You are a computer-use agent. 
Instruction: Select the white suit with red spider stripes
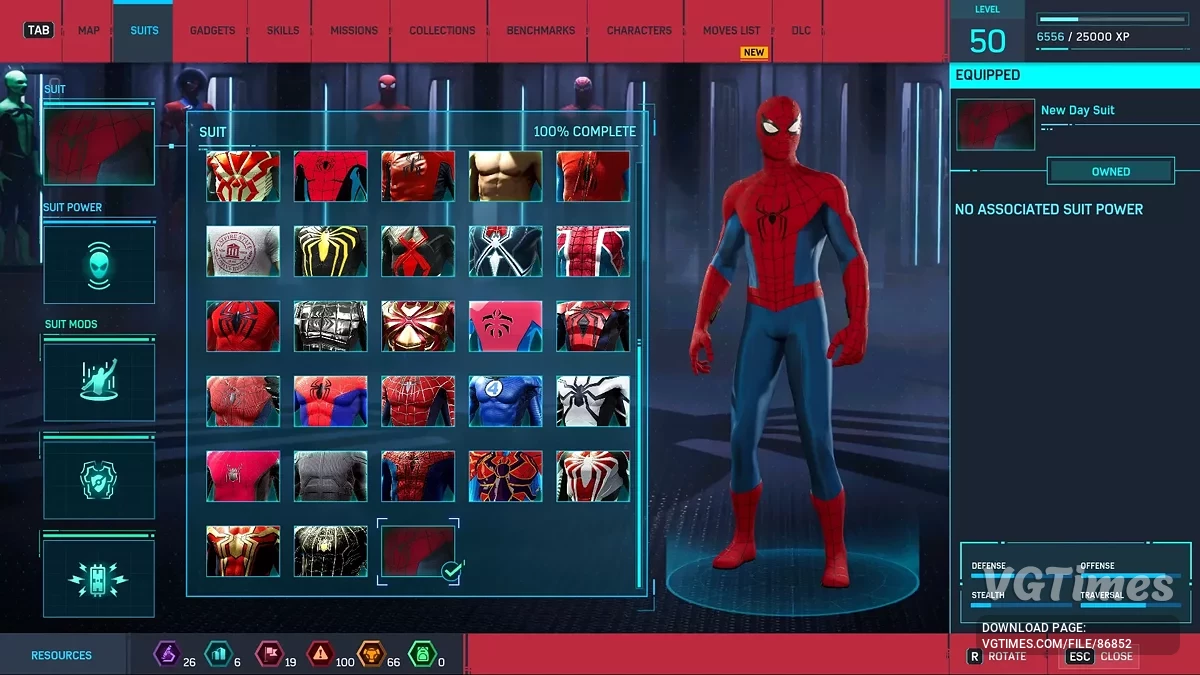[x=593, y=476]
